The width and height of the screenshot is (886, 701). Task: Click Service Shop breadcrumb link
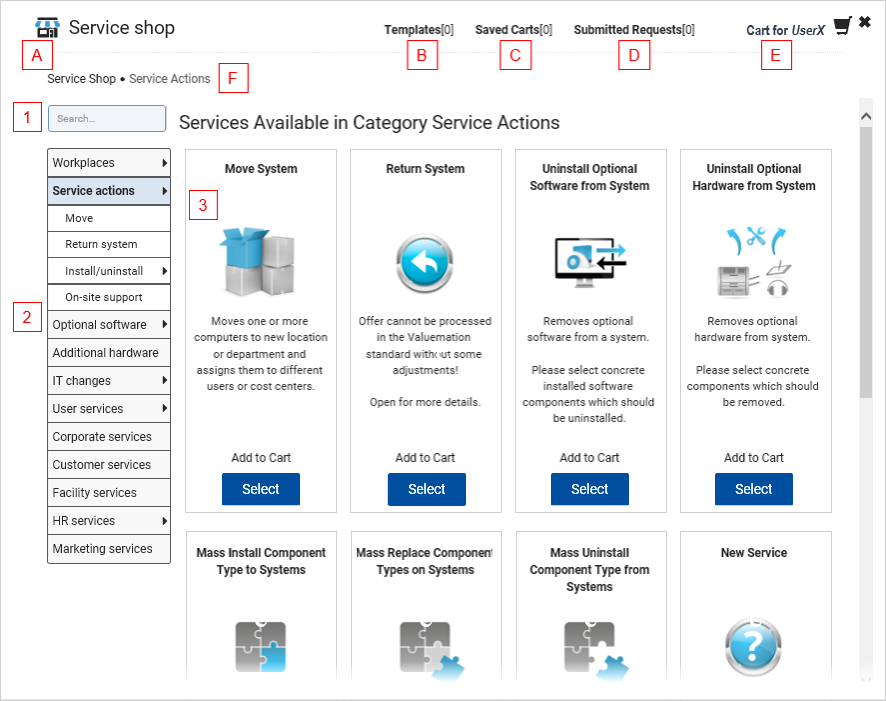click(81, 79)
